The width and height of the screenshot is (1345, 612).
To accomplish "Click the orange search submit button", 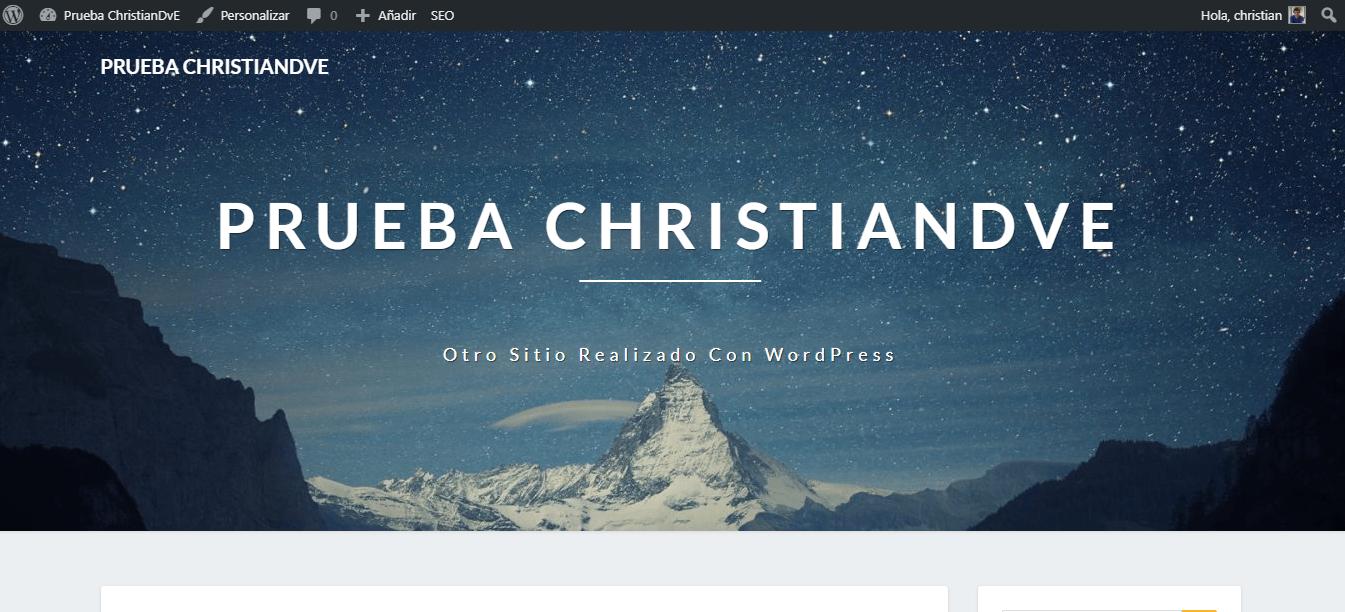I will coord(1199,610).
